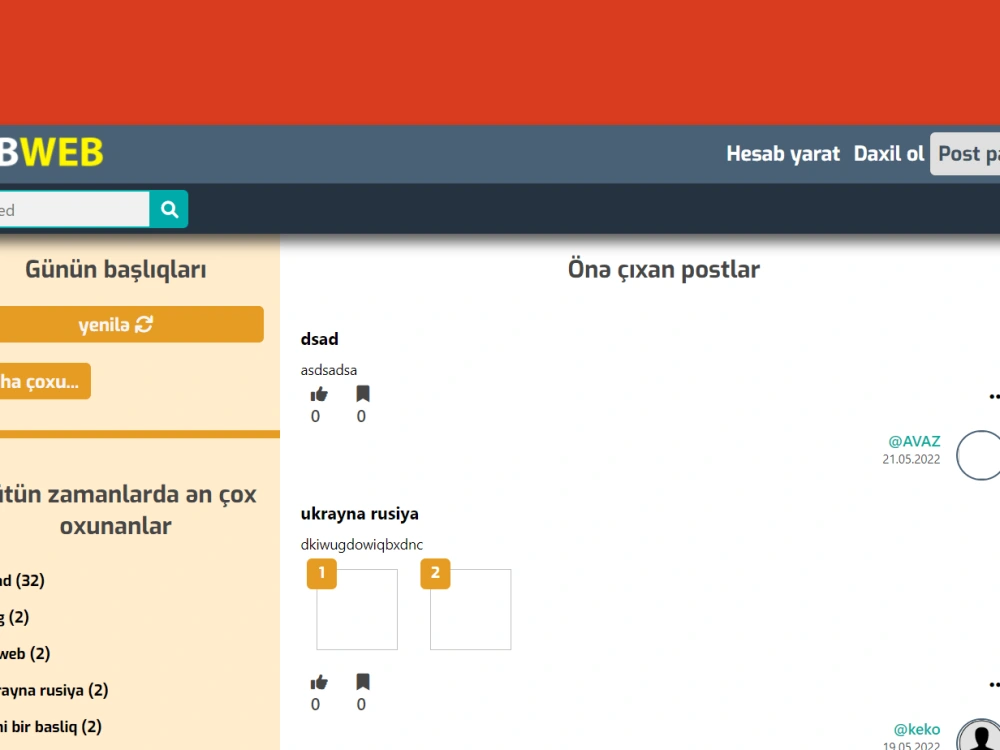The width and height of the screenshot is (1000, 750).
Task: Open the 'web (2)' most-read entry
Action: pos(25,654)
